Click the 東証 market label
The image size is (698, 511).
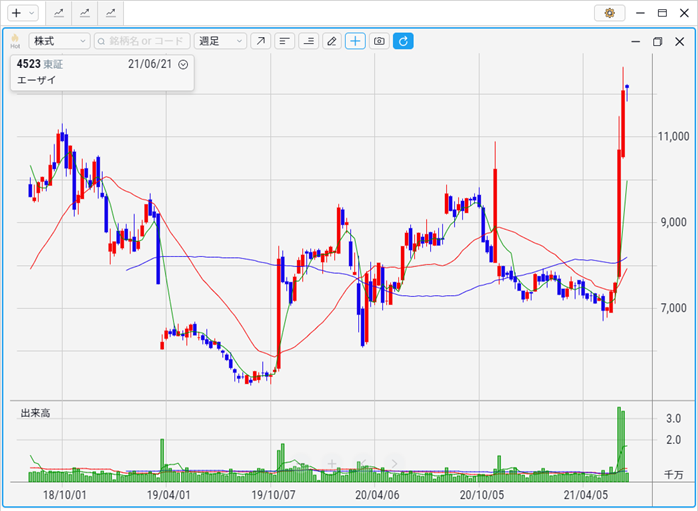point(53,65)
